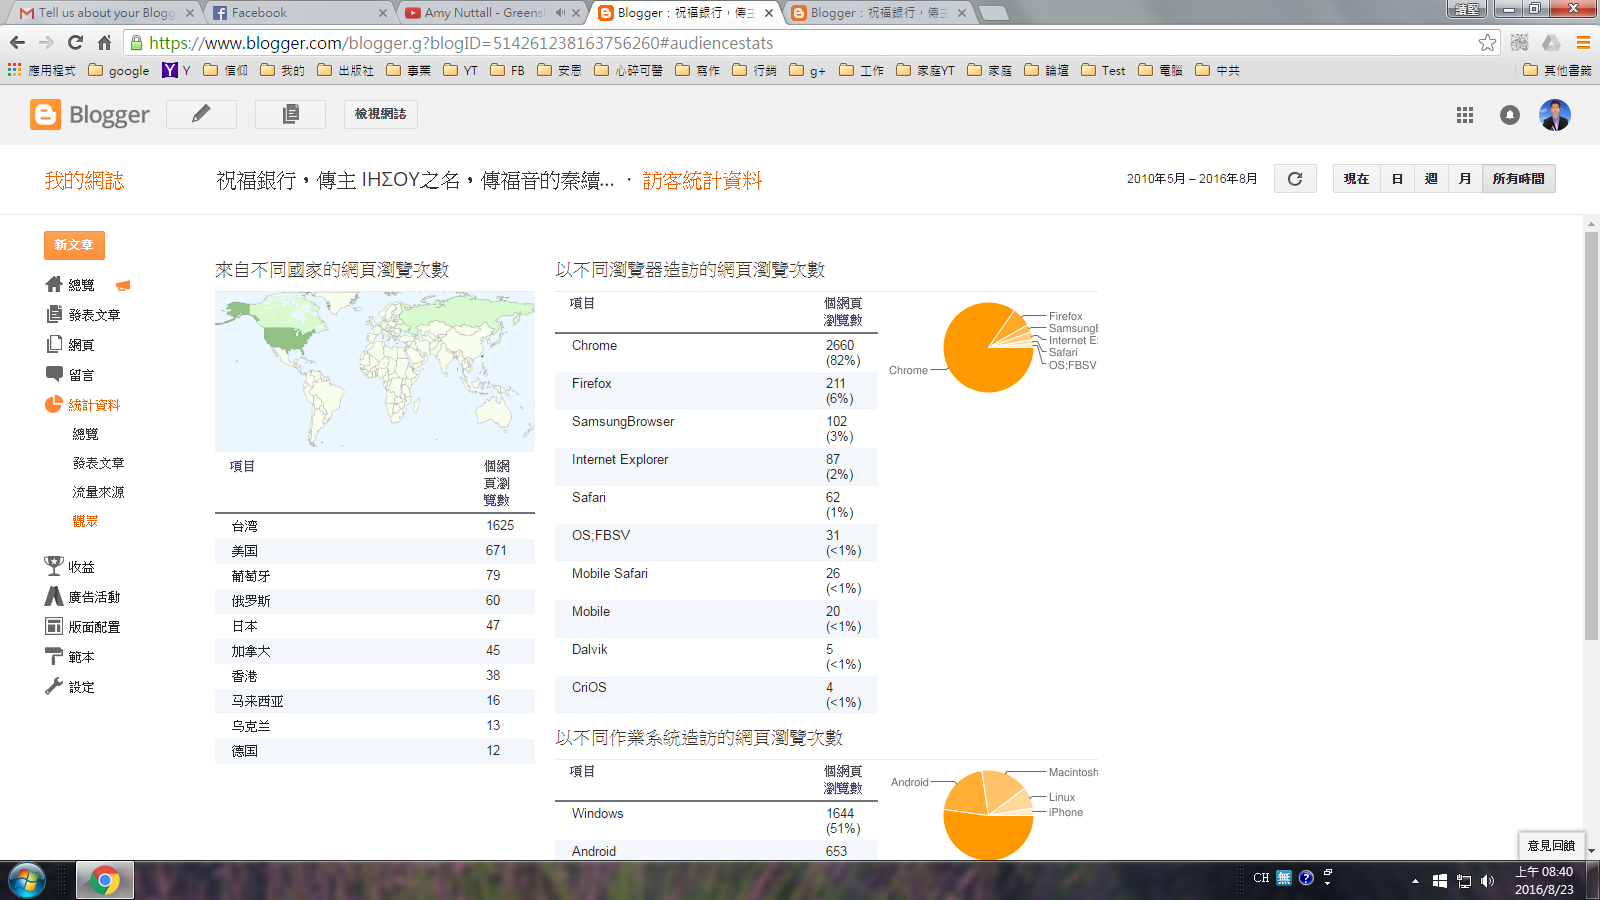Image resolution: width=1600 pixels, height=900 pixels.
Task: Click the 設定 wrench icon
Action: pyautogui.click(x=54, y=686)
